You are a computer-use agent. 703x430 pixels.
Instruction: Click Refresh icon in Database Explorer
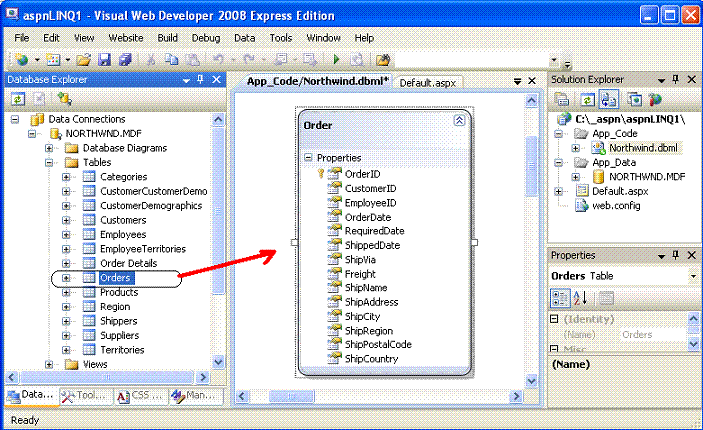18,99
